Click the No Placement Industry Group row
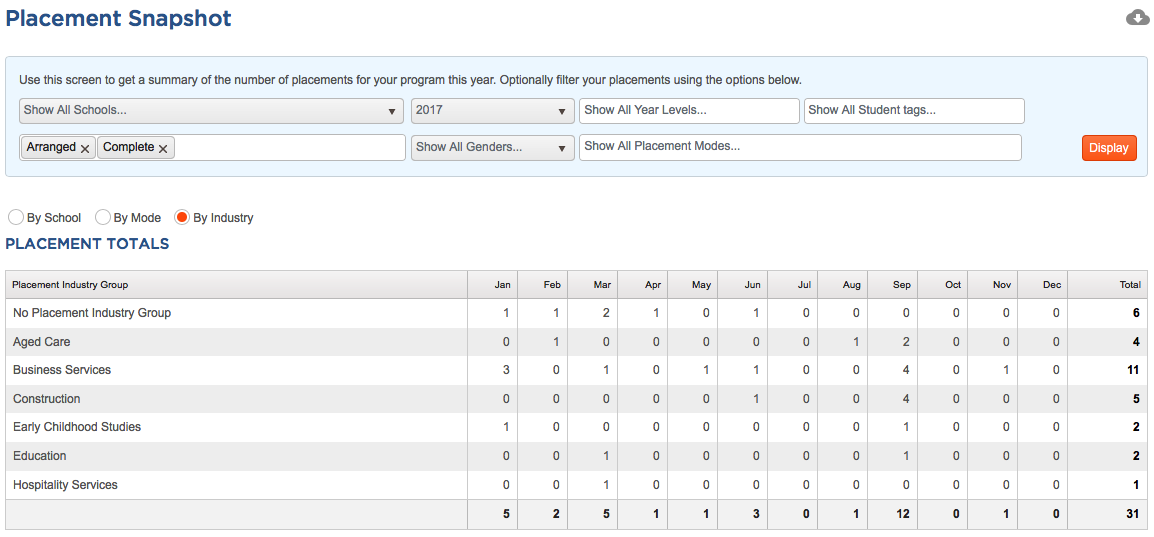1154x537 pixels. pyautogui.click(x=576, y=313)
